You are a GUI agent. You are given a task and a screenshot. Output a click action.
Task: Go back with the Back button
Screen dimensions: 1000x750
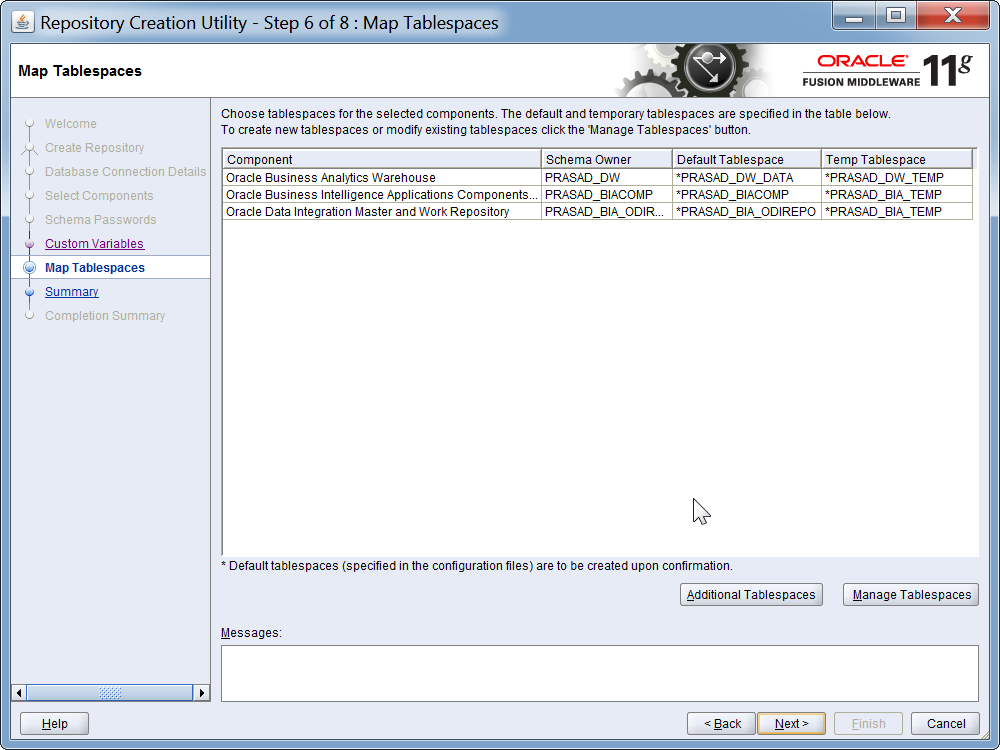[721, 723]
